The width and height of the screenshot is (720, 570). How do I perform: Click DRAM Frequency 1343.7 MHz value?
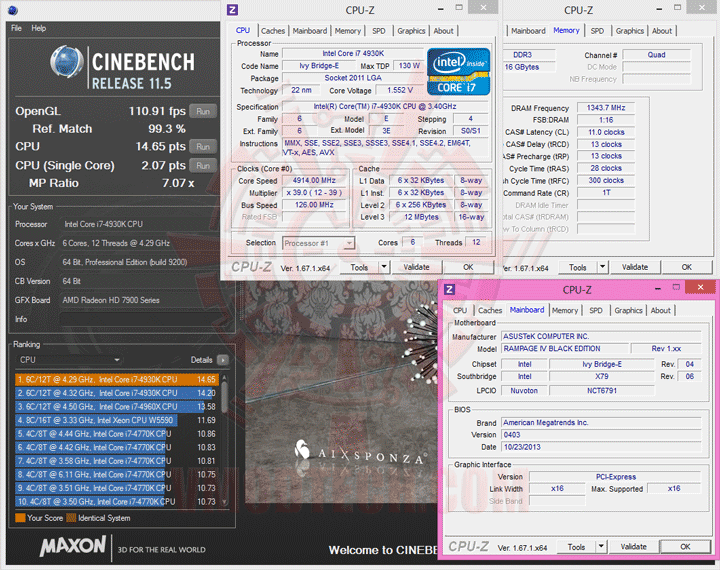click(x=606, y=107)
